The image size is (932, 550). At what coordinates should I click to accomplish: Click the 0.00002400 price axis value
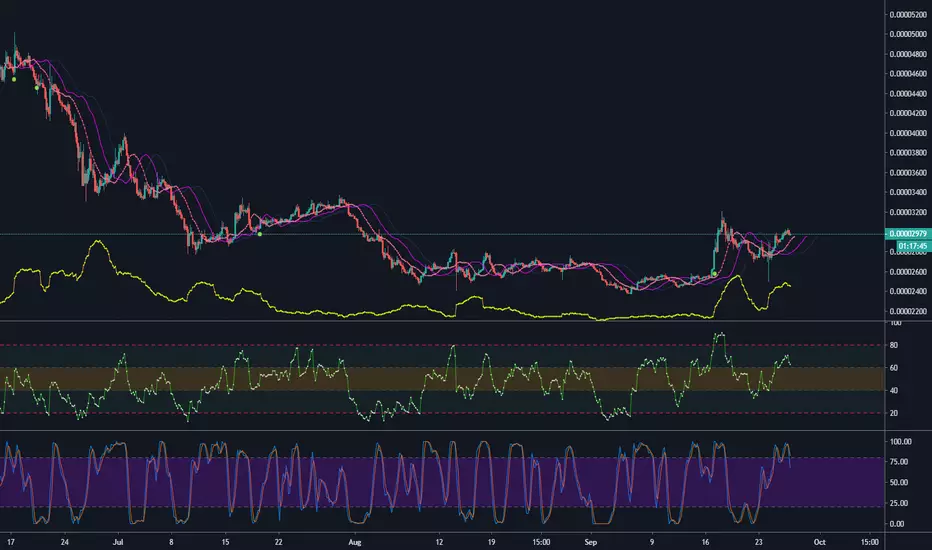908,291
